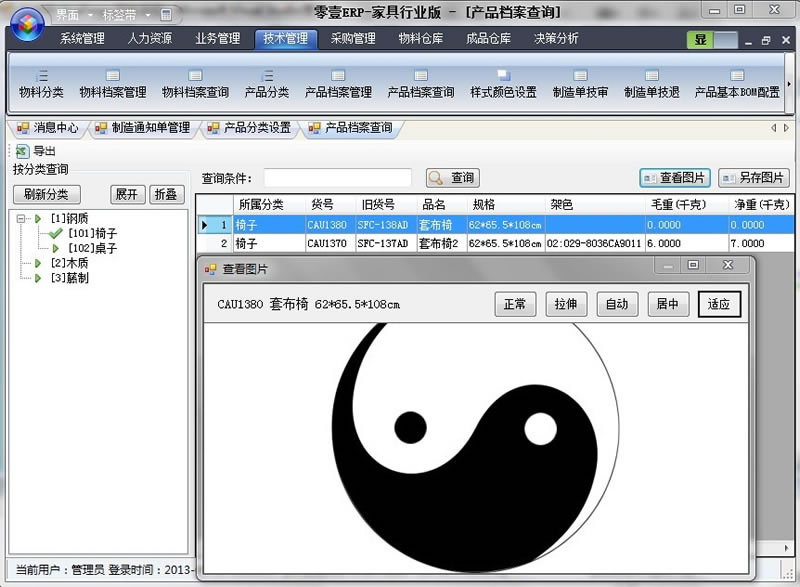The height and width of the screenshot is (587, 800).
Task: Open the 决策分析 menu
Action: click(x=556, y=38)
